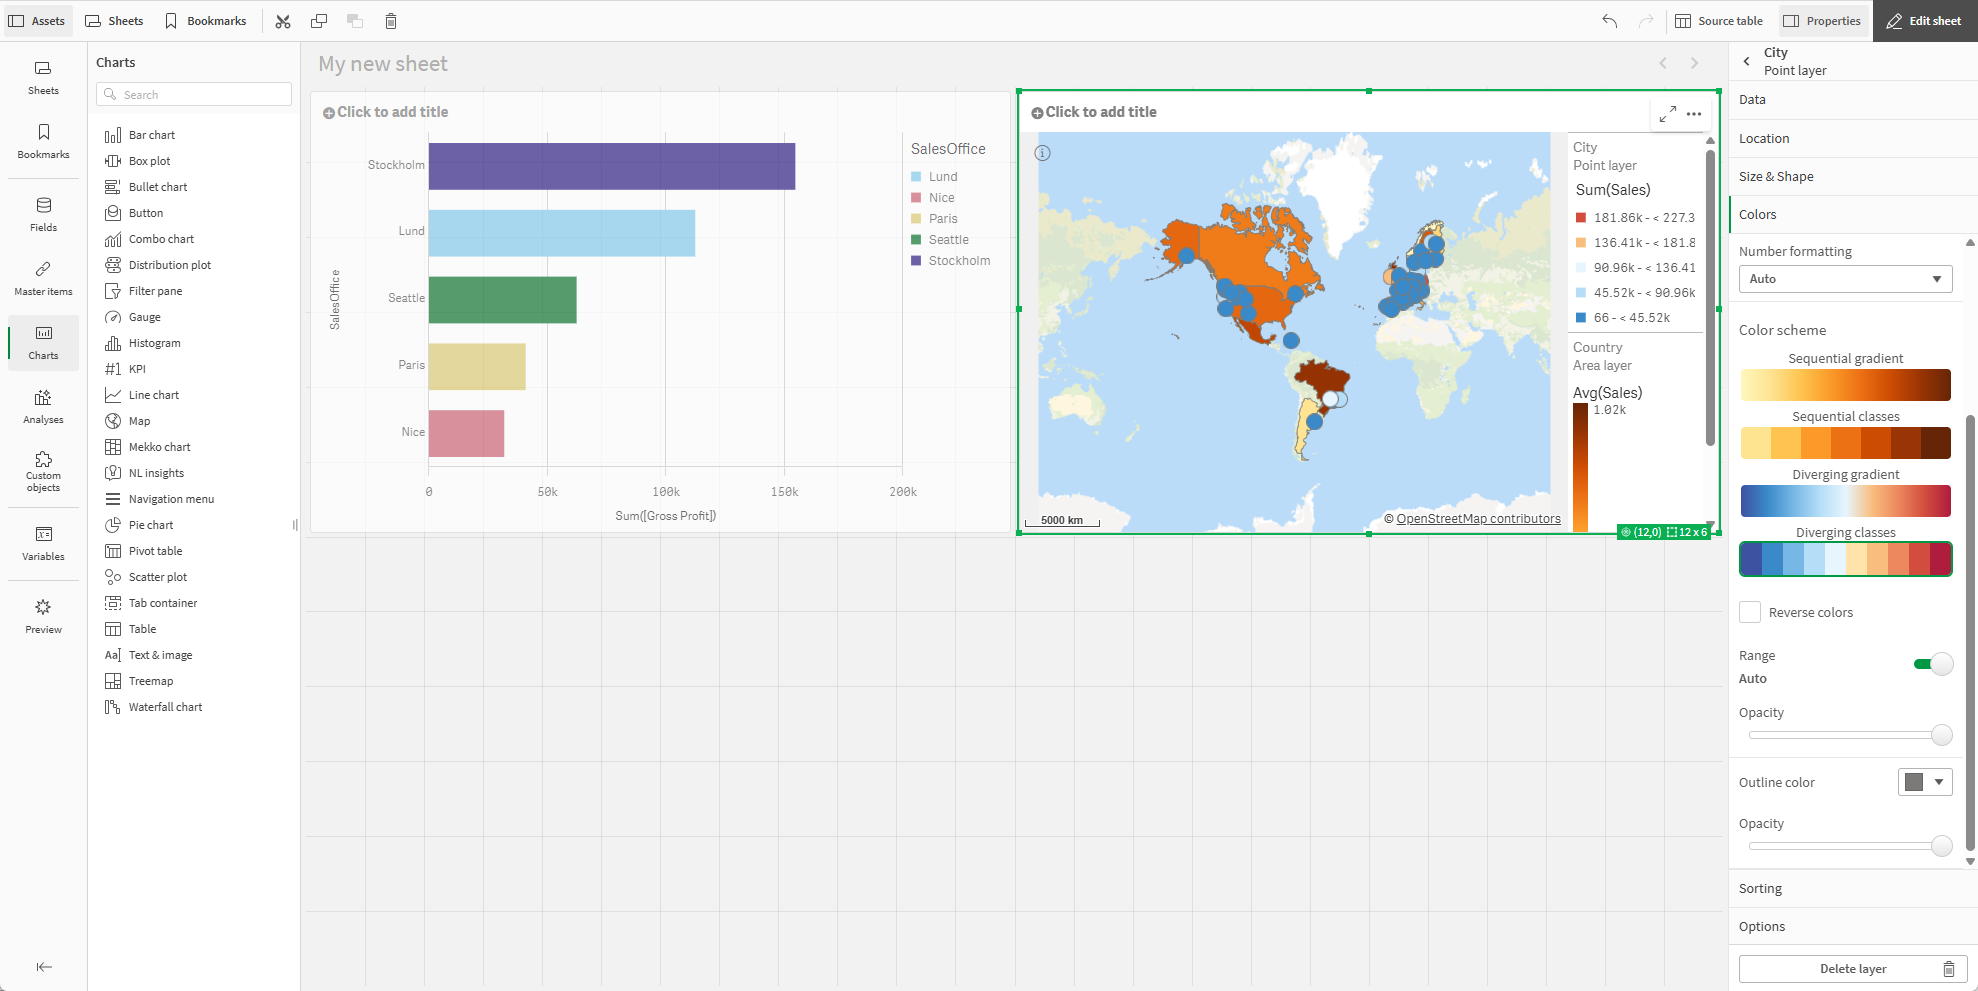The width and height of the screenshot is (1978, 991).
Task: Click the map info icon
Action: point(1042,153)
